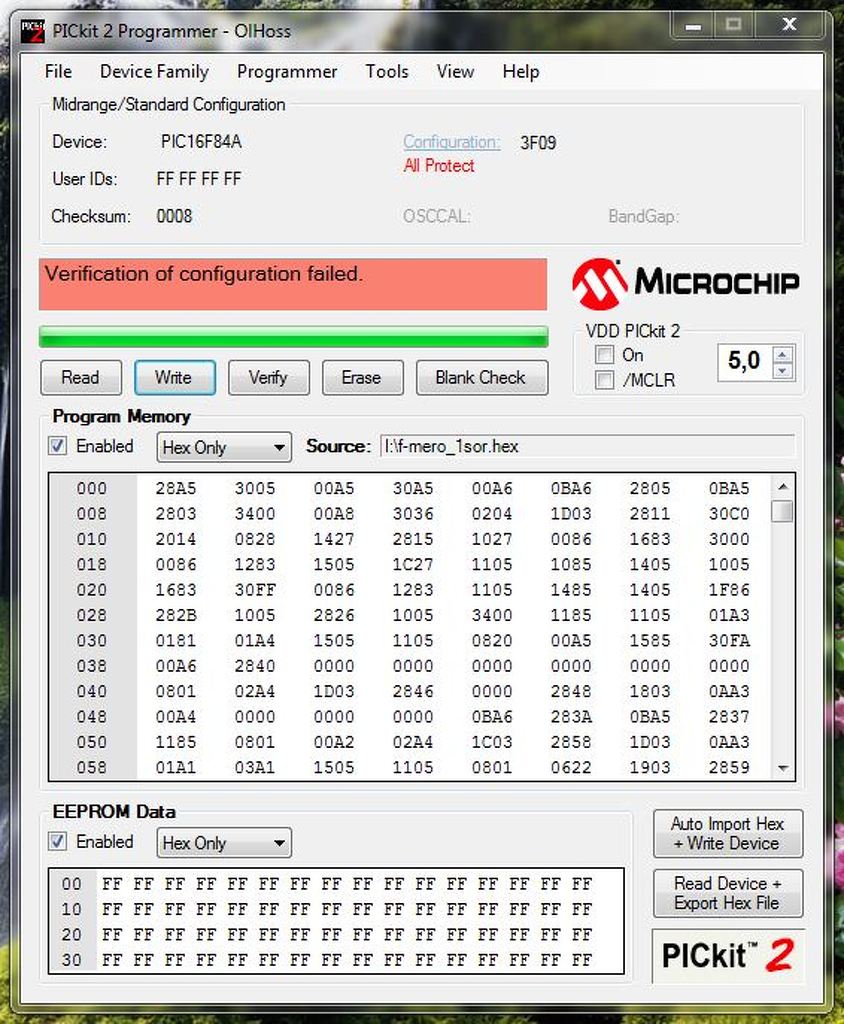
Task: Click the User IDs value FF FF FF FF
Action: tap(199, 179)
